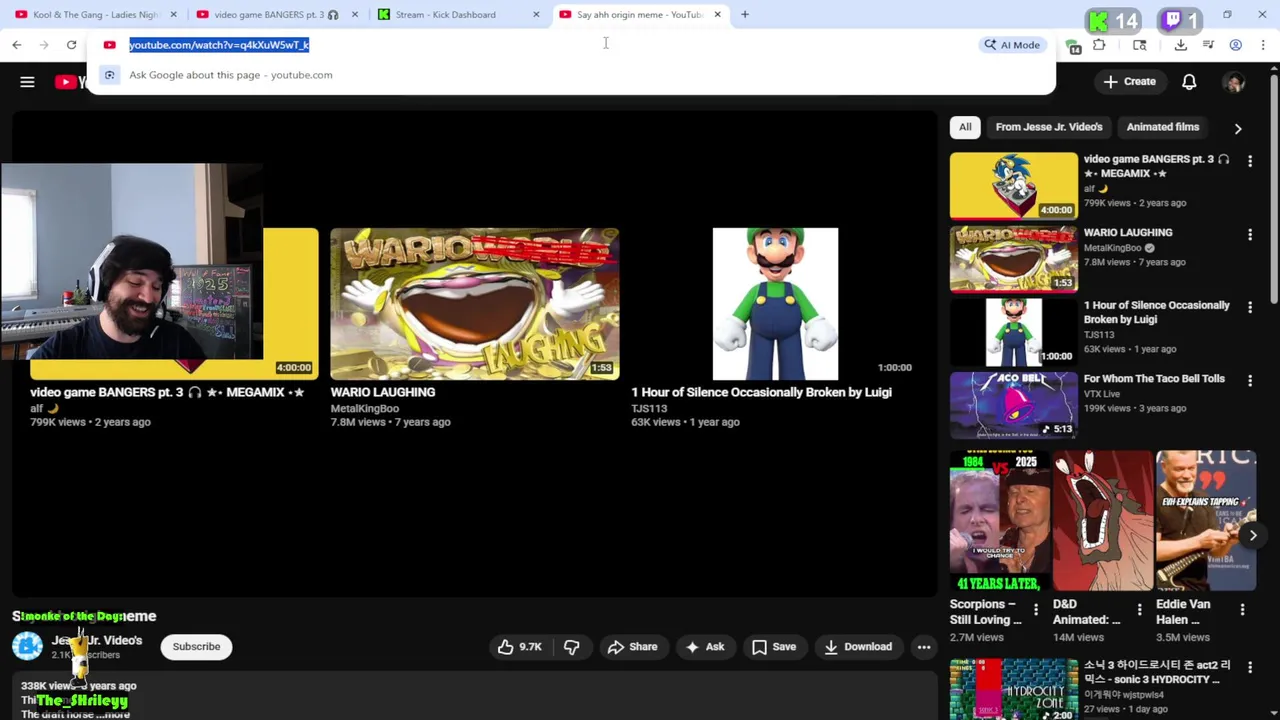Open options for Sonic 3 Hydrocity video

(x=1249, y=667)
